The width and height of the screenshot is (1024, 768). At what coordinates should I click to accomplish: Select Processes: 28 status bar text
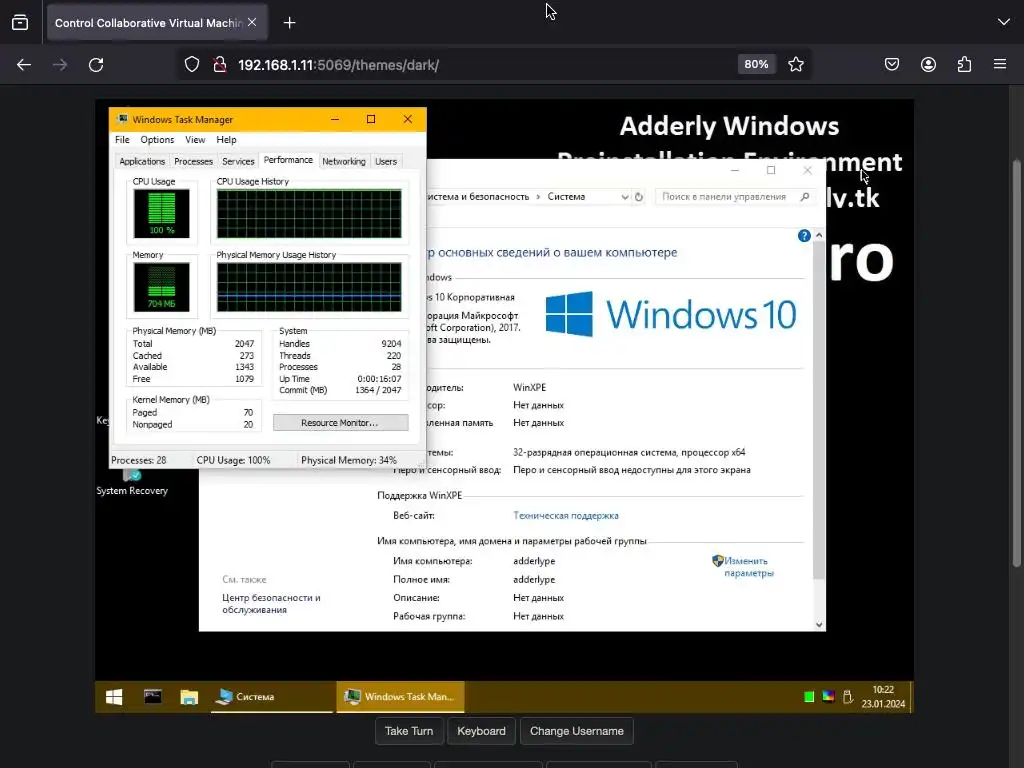coord(138,460)
